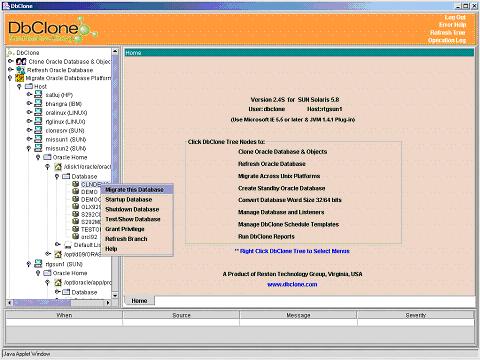This screenshot has height=361, width=480.
Task: Click the Log Out link
Action: tap(455, 17)
